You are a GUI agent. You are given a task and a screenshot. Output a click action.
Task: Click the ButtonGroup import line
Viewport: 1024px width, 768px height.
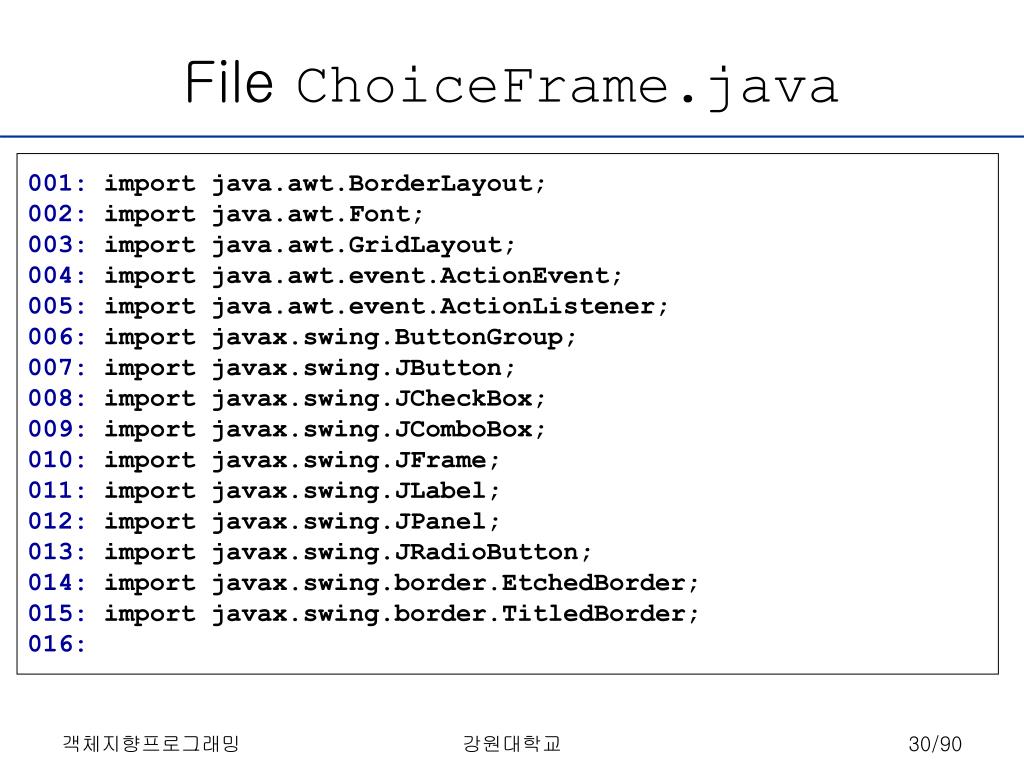pos(302,337)
